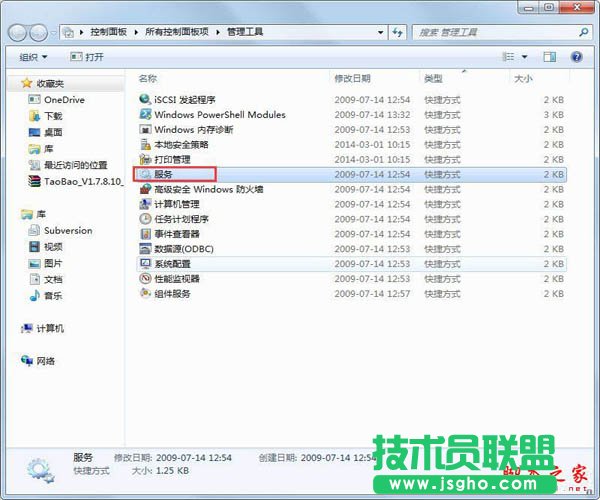Screen dimensions: 600x500
Task: Click 2009-07-14 12:57 date of 组件服务
Action: point(372,293)
